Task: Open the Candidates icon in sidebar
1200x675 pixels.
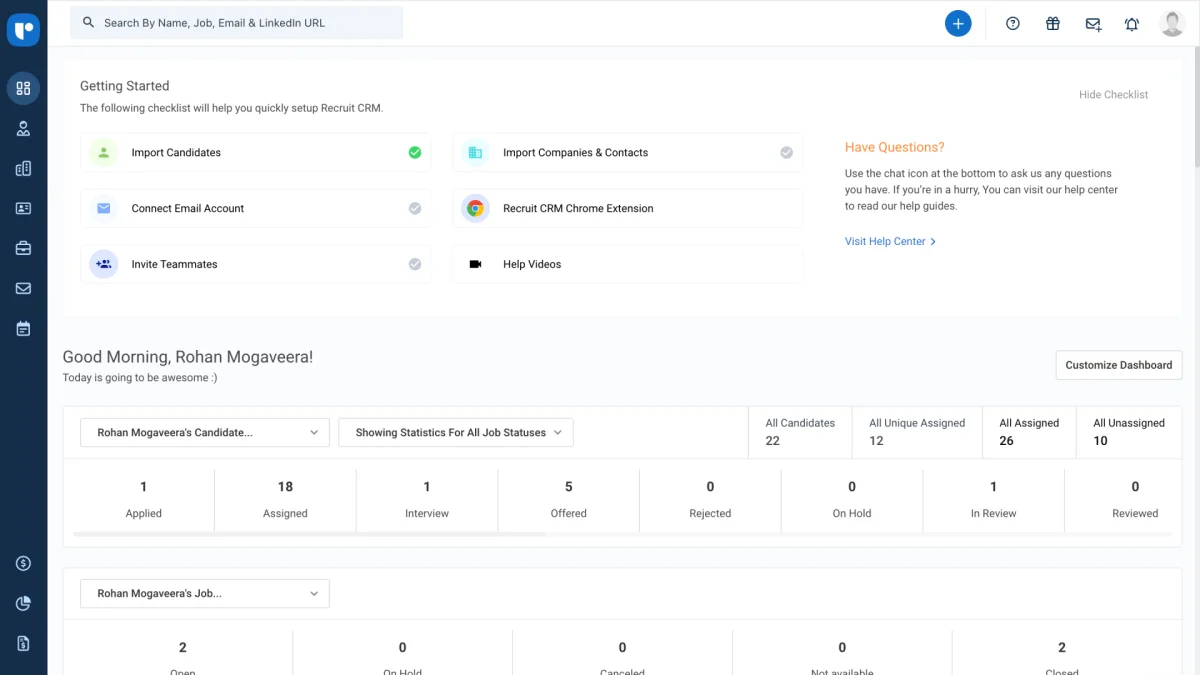Action: click(23, 128)
